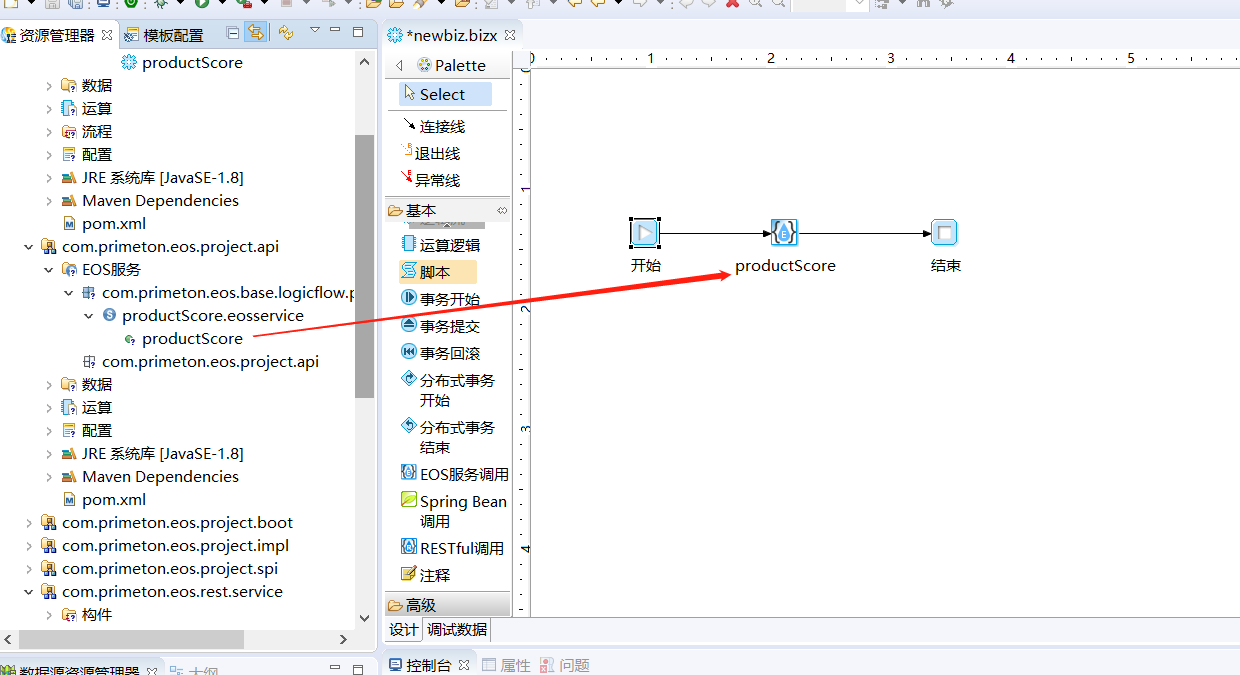Select the EOS服务调用 palette element

pyautogui.click(x=457, y=474)
